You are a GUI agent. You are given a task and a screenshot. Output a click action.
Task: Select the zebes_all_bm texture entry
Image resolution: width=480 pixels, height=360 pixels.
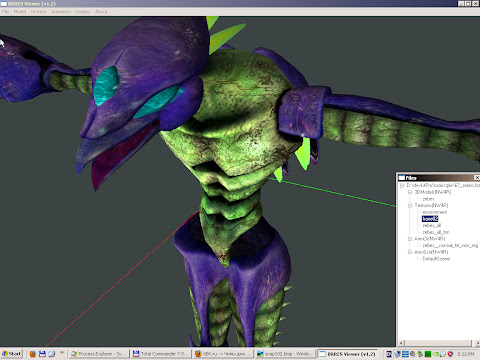point(436,232)
